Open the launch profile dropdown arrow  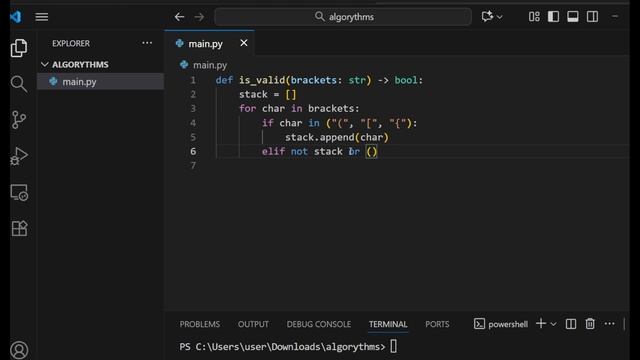(x=553, y=324)
